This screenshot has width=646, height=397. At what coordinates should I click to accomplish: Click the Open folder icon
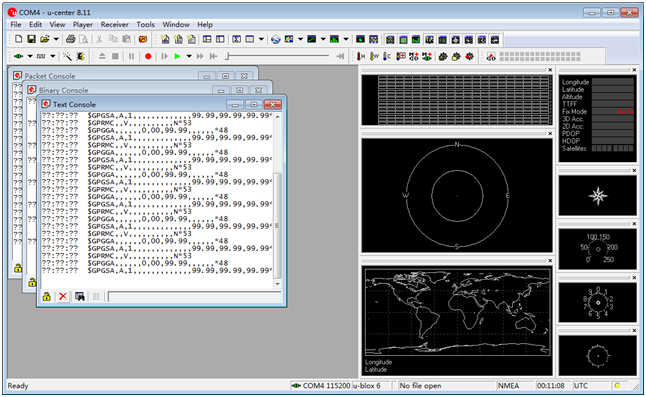tap(44, 39)
